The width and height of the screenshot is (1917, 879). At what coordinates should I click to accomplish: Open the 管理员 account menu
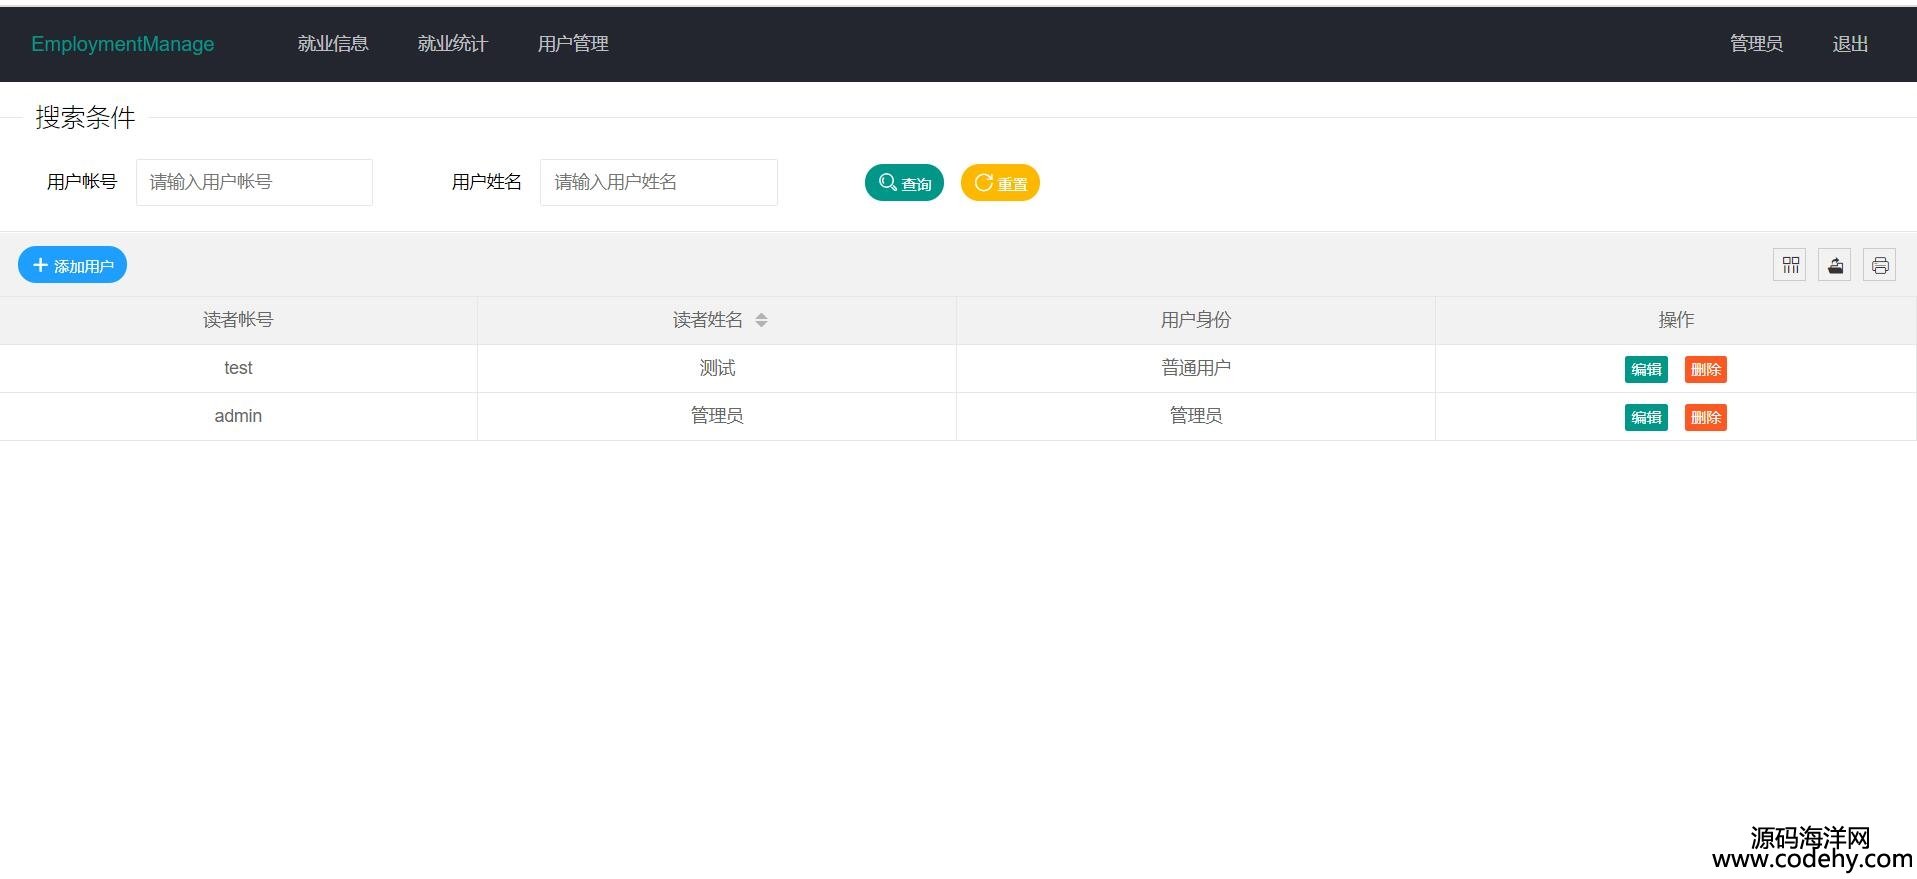[1756, 44]
